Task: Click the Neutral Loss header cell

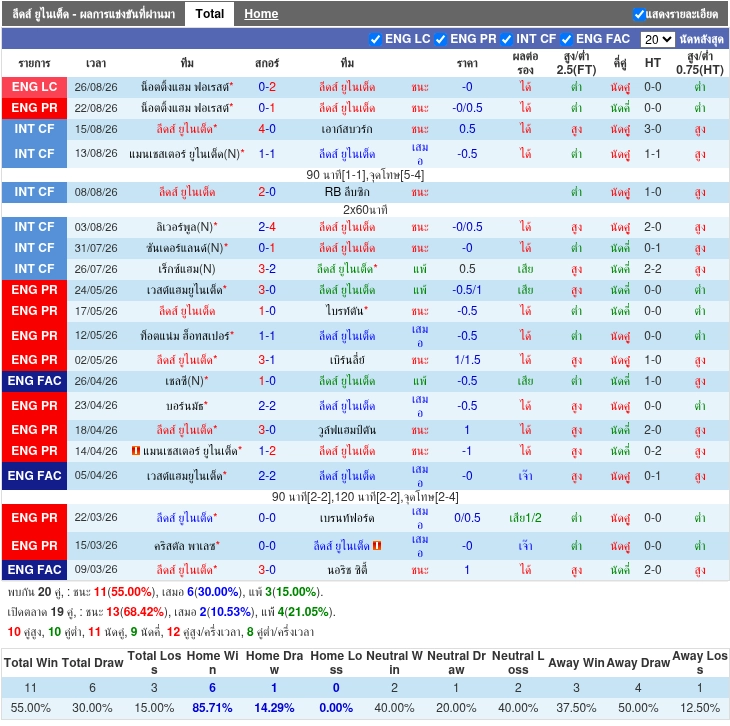Action: click(x=518, y=663)
